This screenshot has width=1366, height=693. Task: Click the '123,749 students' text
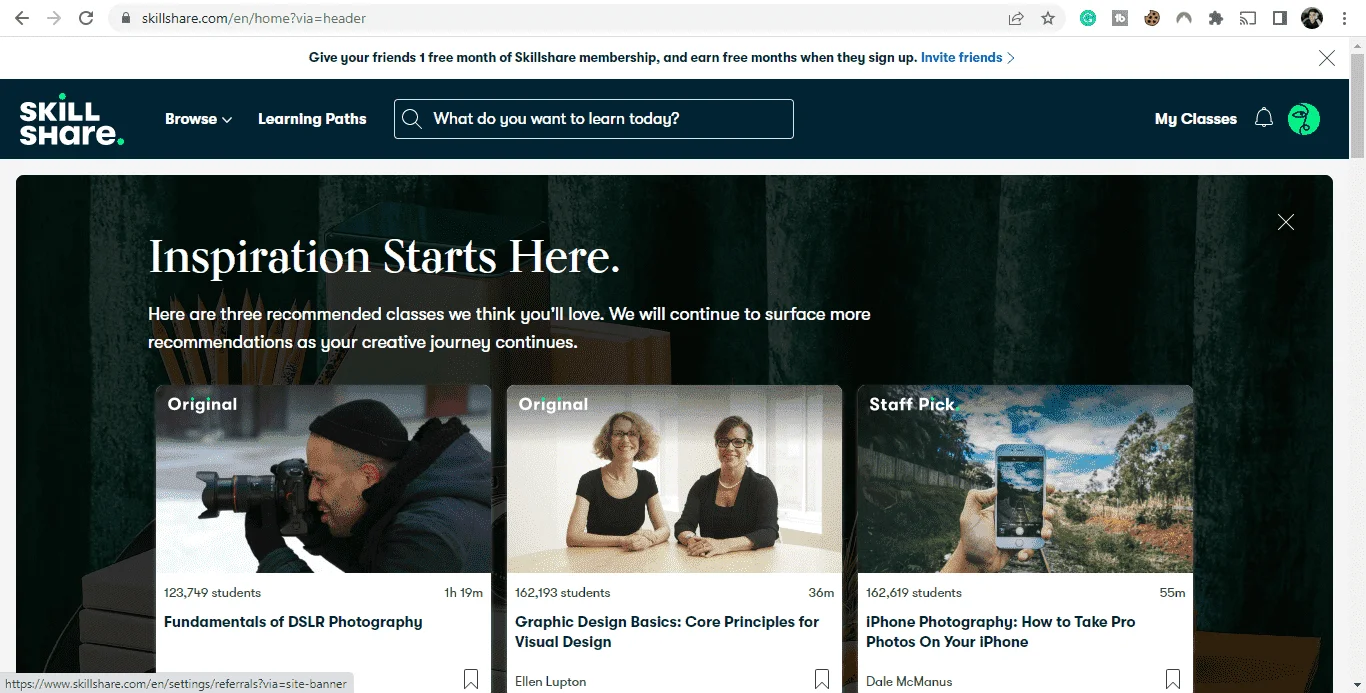pyautogui.click(x=212, y=593)
